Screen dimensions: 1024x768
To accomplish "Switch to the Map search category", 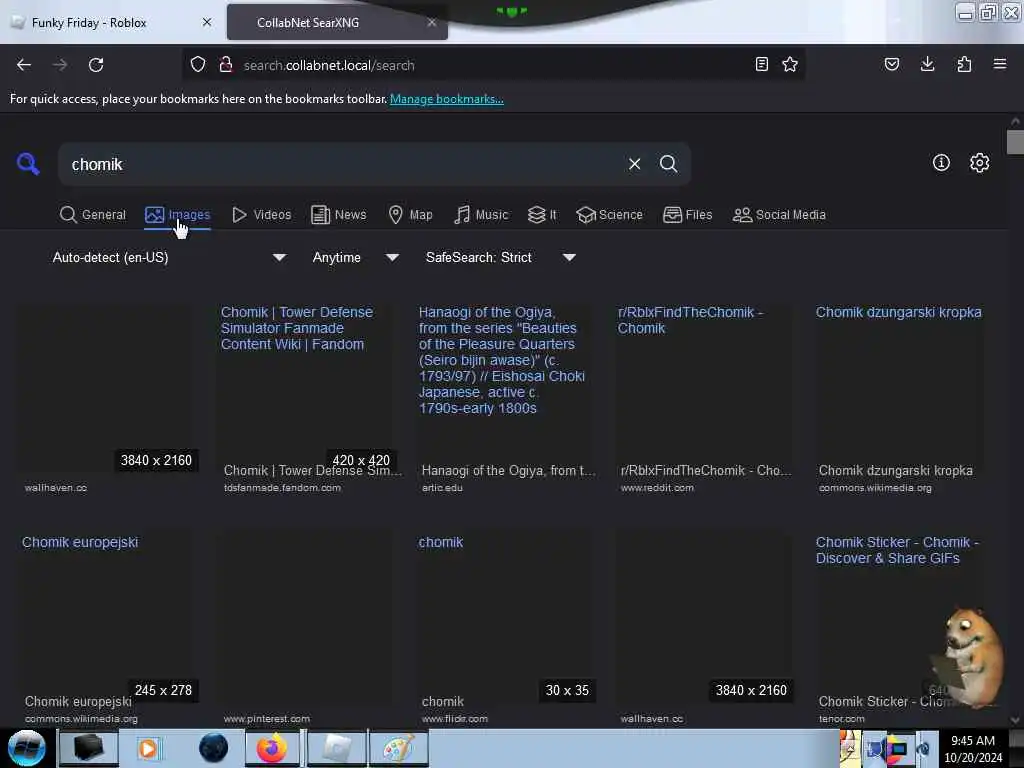I will pos(410,215).
